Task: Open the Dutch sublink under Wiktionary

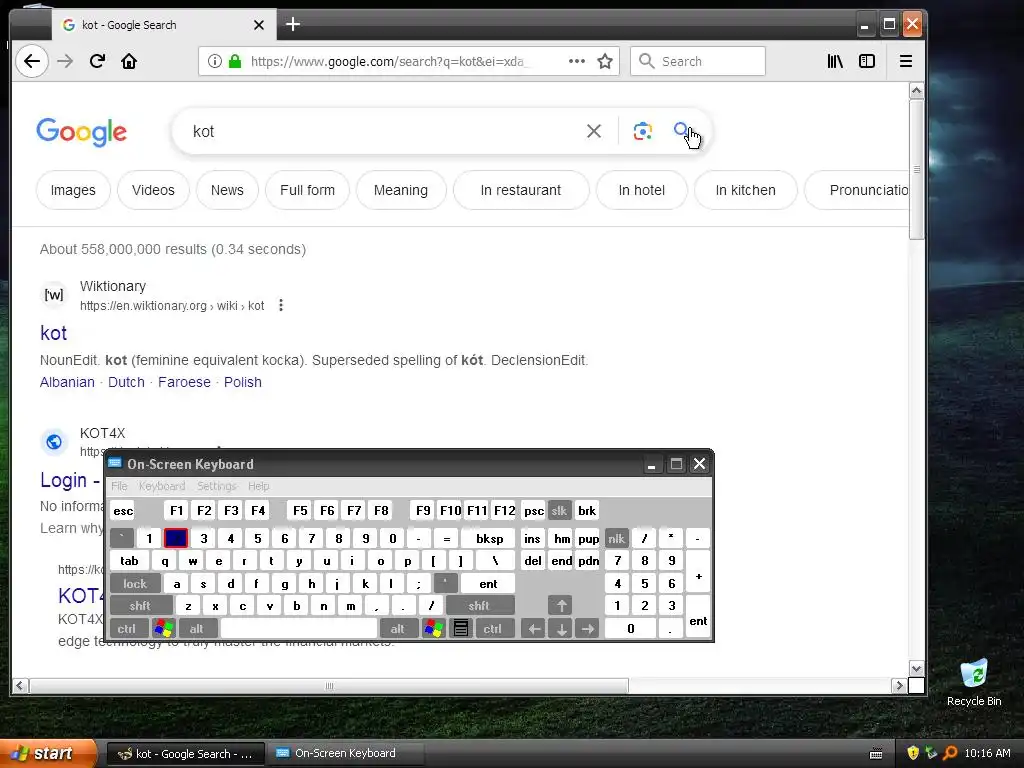Action: tap(127, 382)
